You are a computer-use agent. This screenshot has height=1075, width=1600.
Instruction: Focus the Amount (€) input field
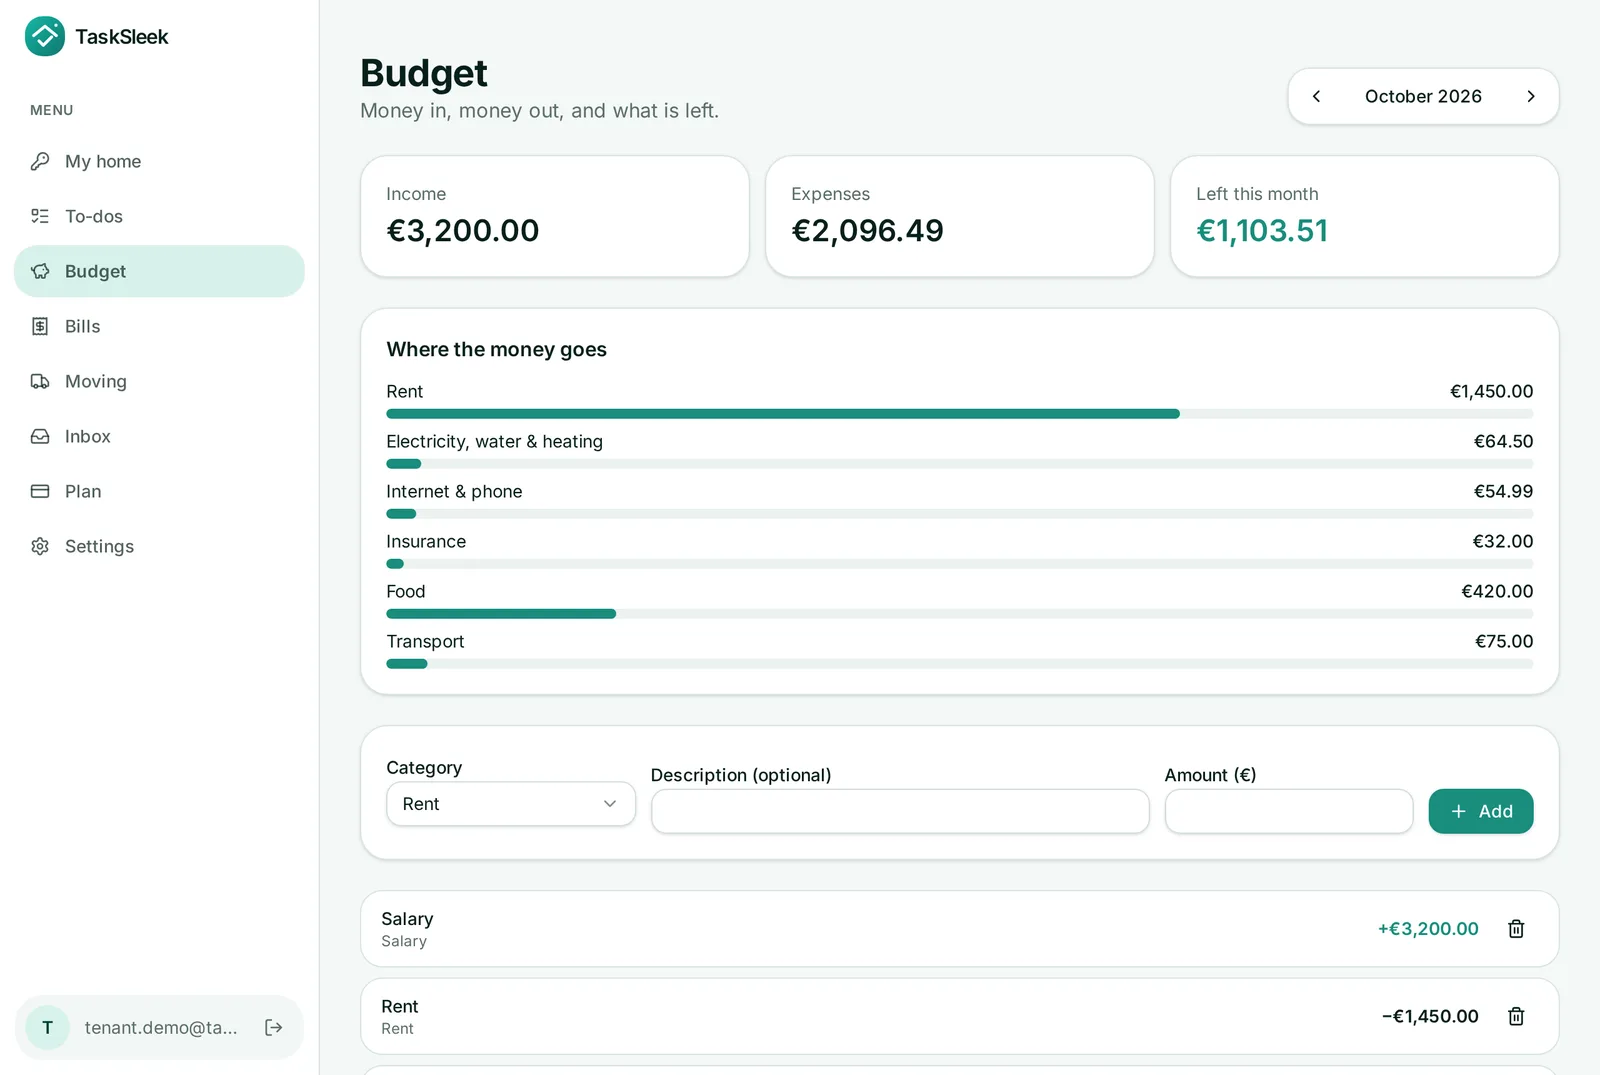coord(1289,811)
